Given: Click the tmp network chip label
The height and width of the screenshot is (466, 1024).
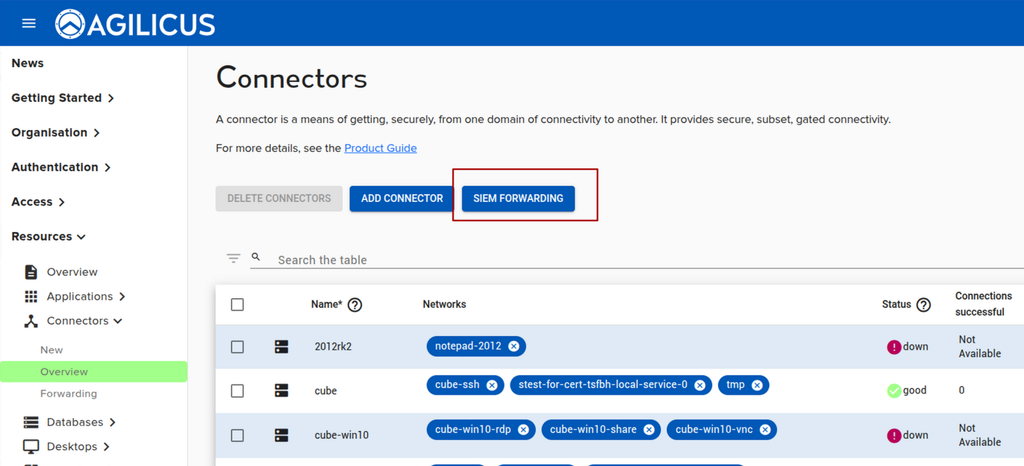Looking at the screenshot, I should coord(735,385).
